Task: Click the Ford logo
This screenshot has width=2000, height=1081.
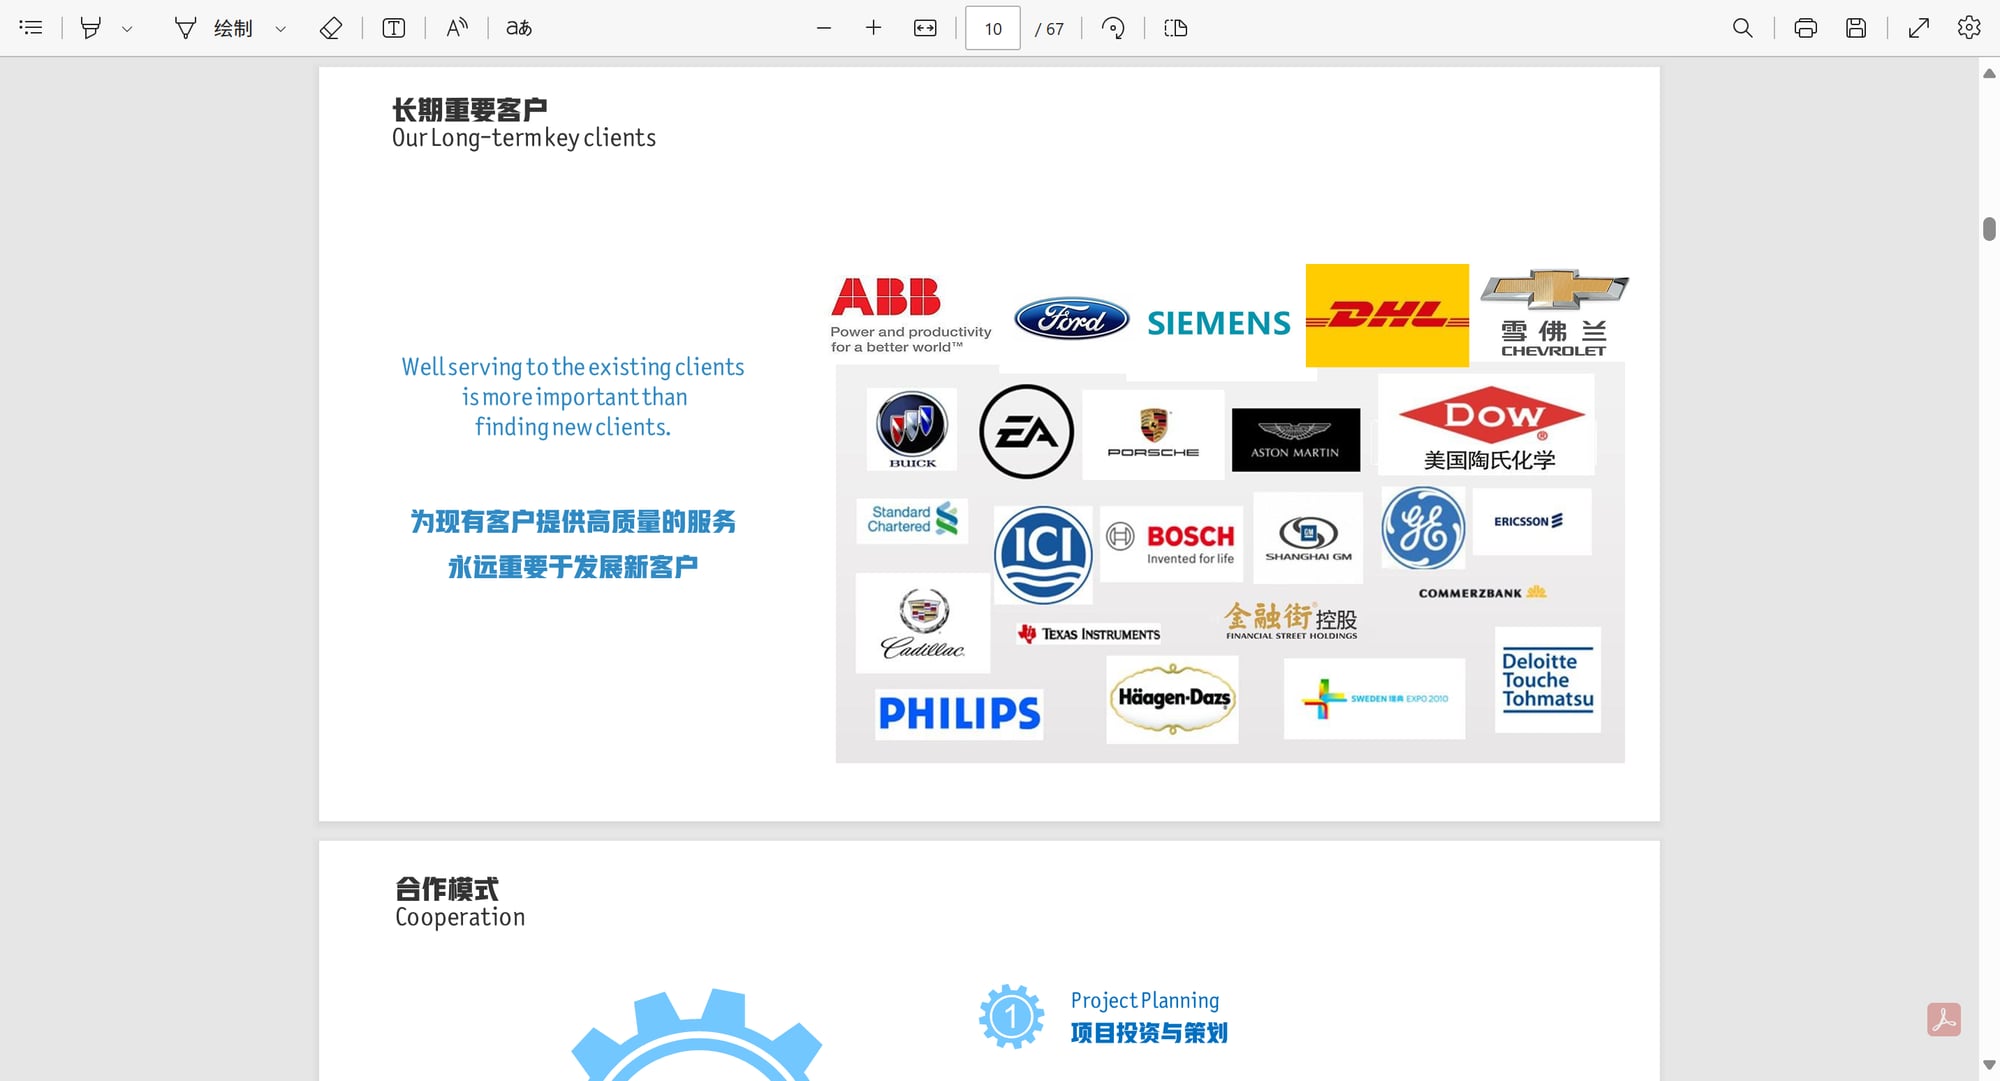Action: (1072, 319)
